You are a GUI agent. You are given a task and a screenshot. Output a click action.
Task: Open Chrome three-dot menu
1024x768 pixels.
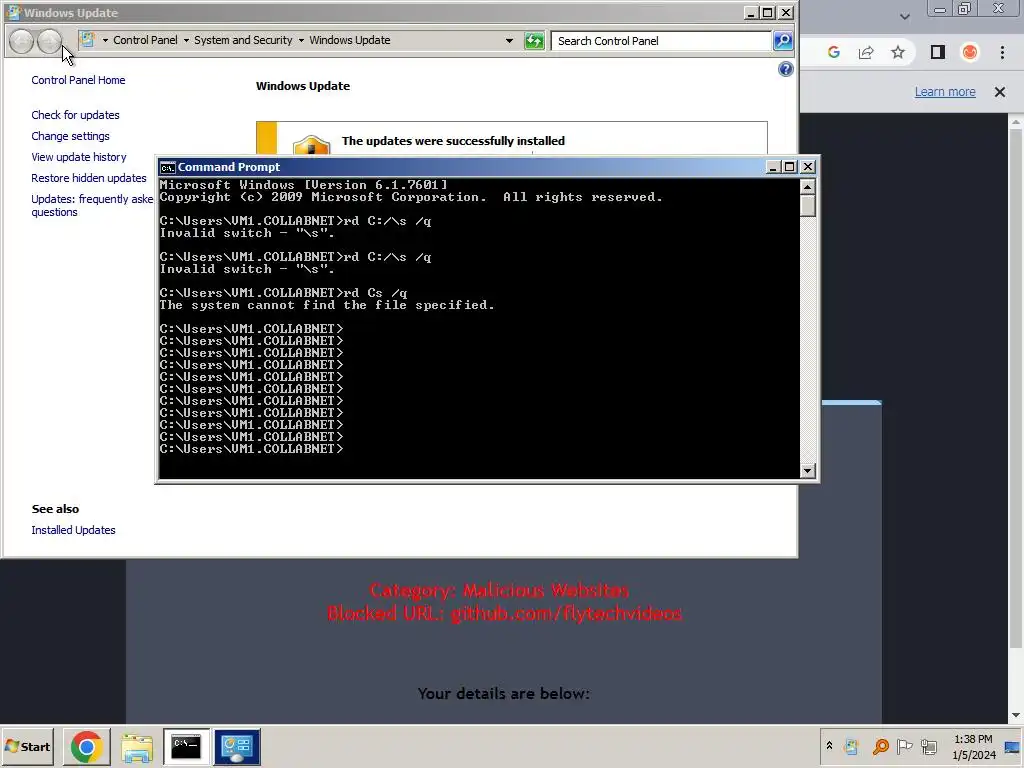pyautogui.click(x=1002, y=52)
